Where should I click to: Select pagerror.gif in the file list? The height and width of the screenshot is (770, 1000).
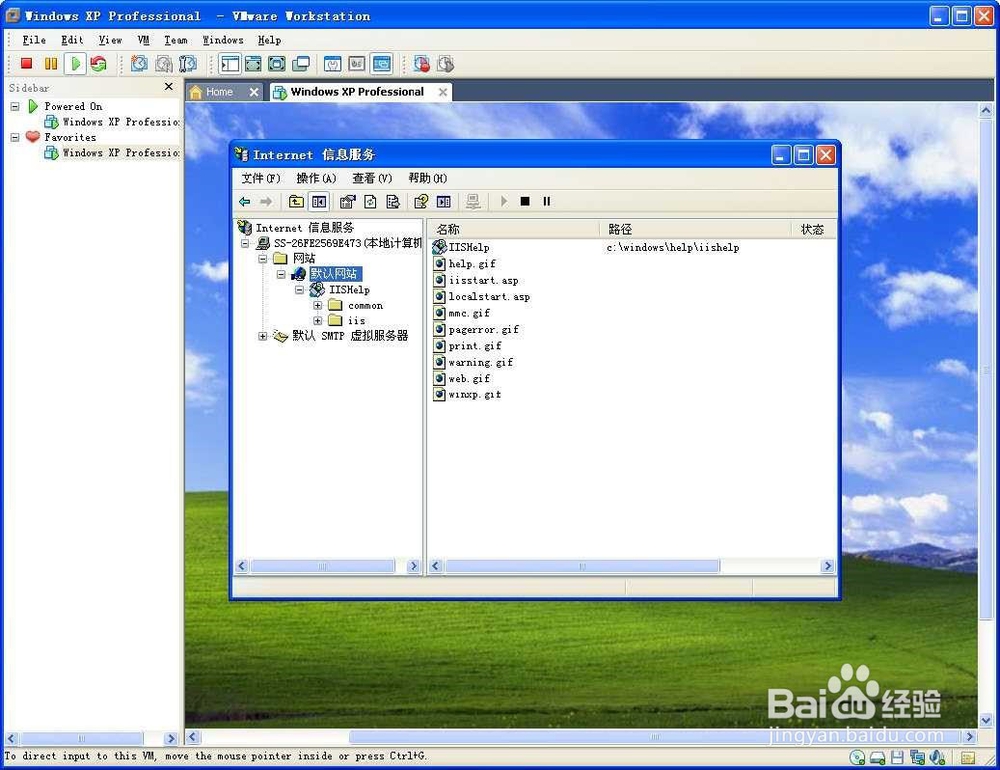(x=483, y=330)
